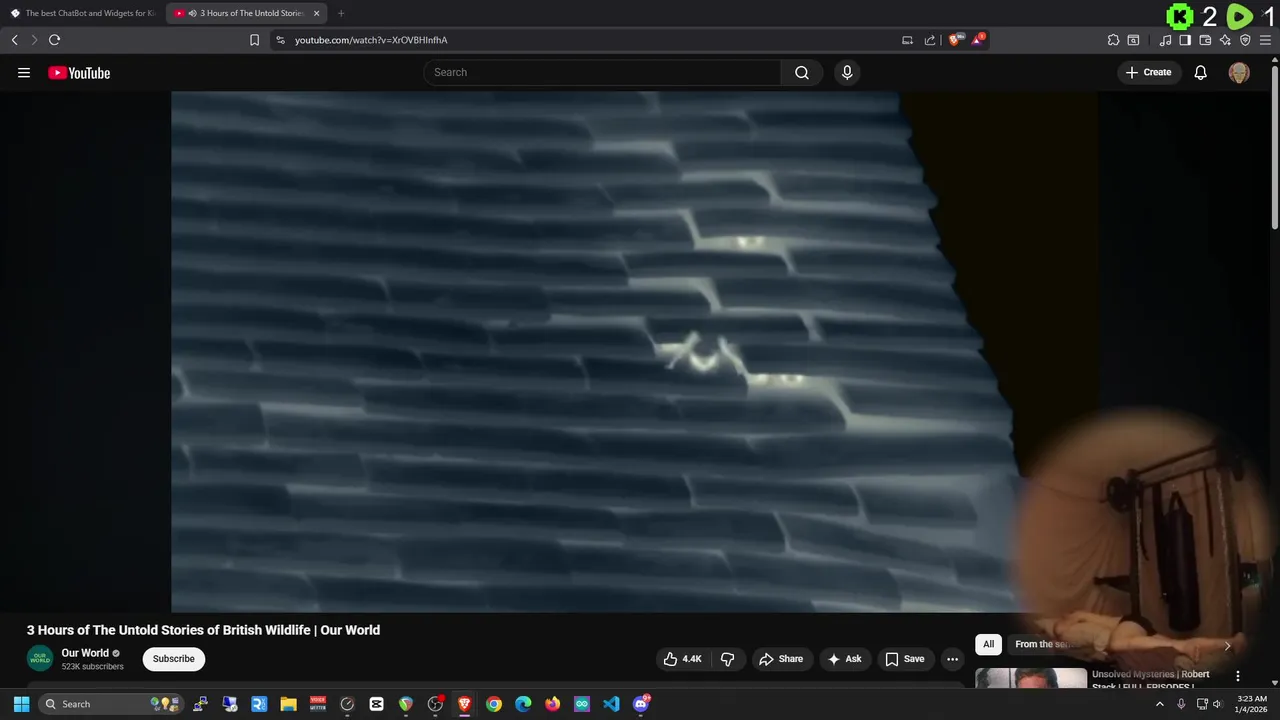Open tab search icon in toolbar
The width and height of the screenshot is (1280, 720).
(1133, 40)
